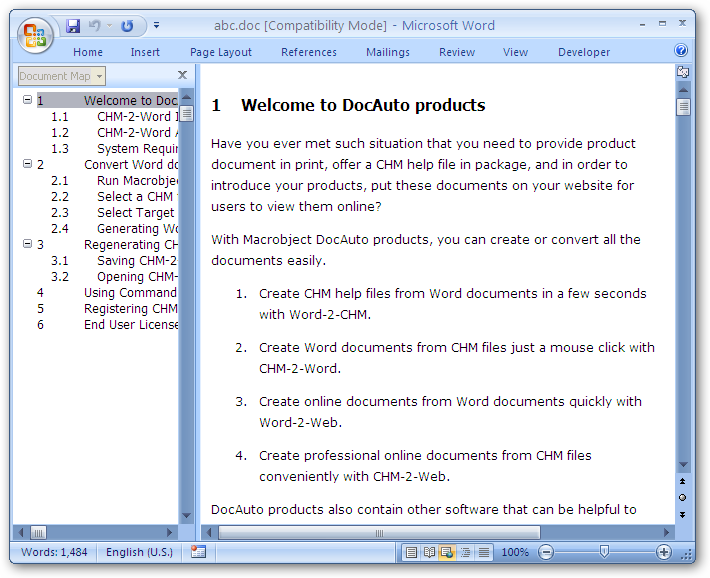Open the References ribbon tab
Image resolution: width=710 pixels, height=578 pixels.
pyautogui.click(x=309, y=52)
